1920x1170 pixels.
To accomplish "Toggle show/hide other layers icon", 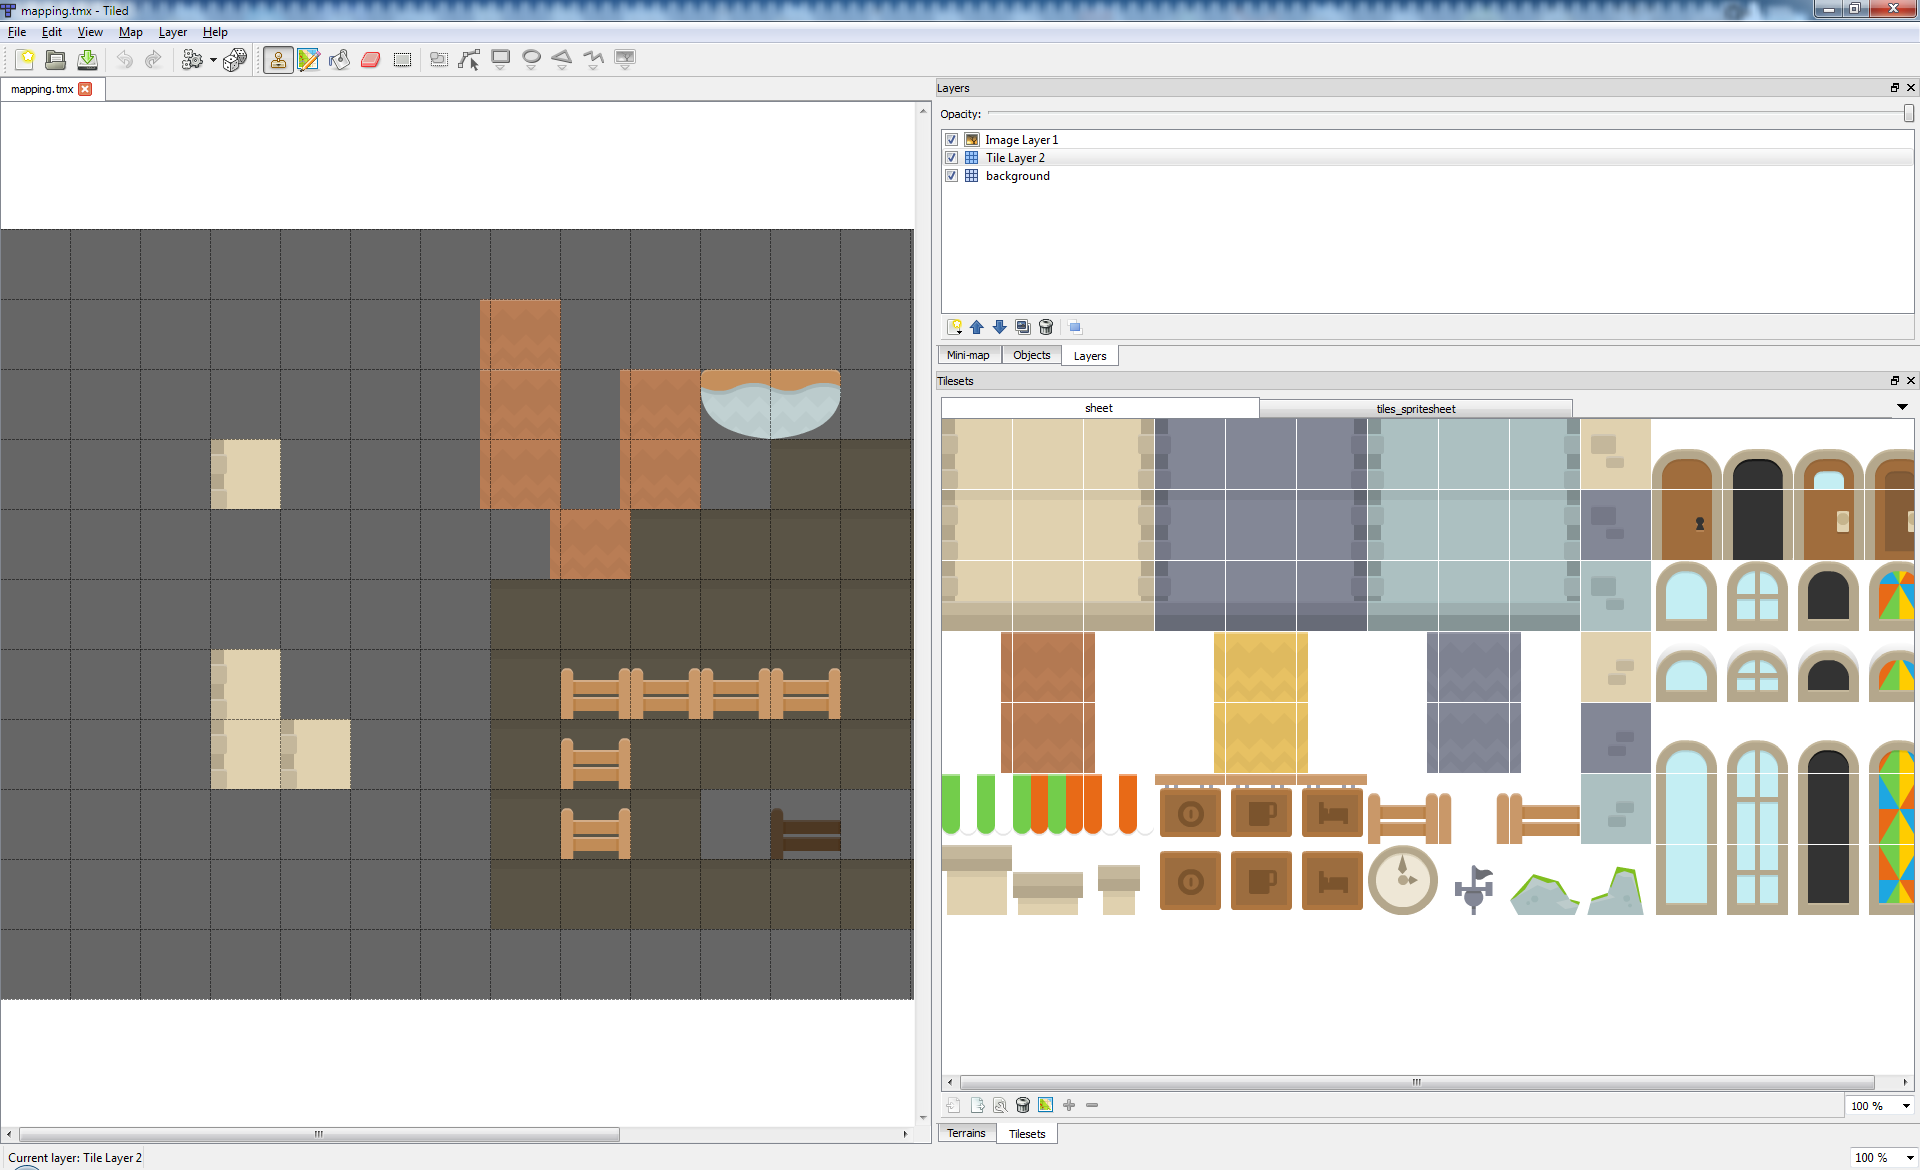I will tap(1075, 327).
